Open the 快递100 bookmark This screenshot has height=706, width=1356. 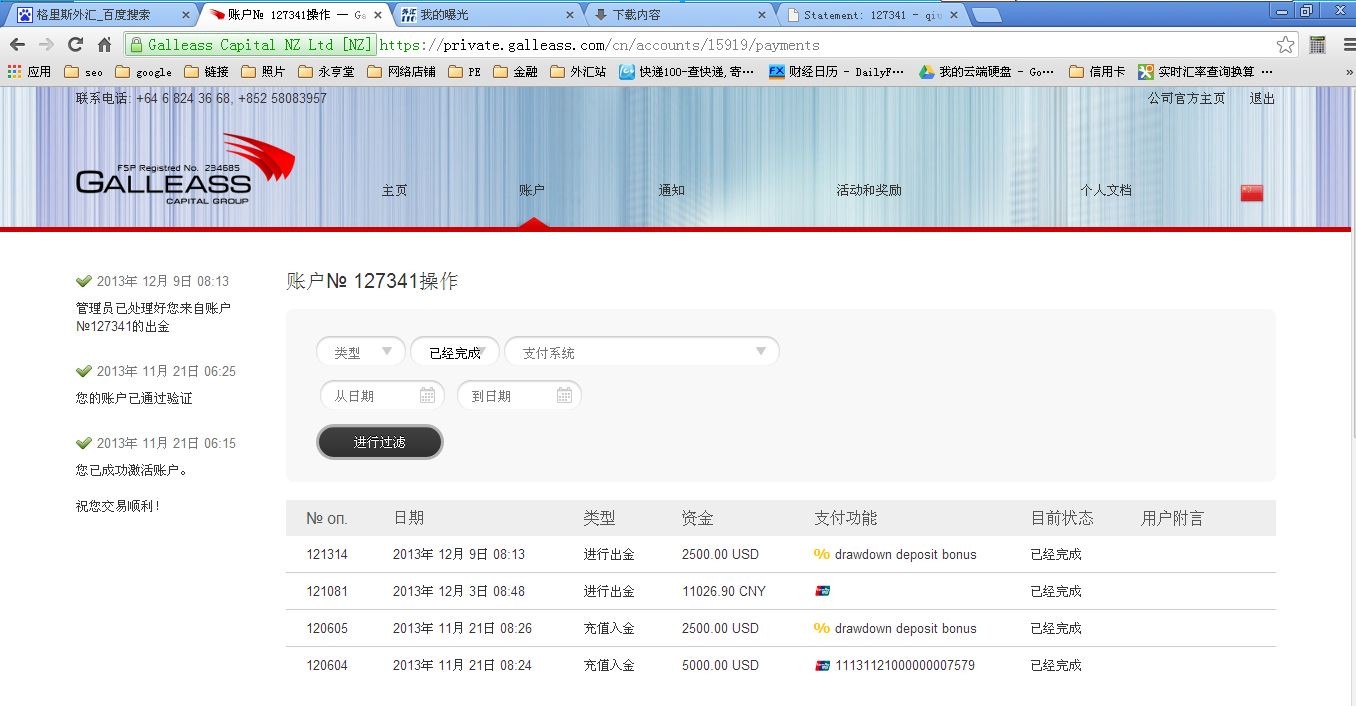(x=686, y=72)
